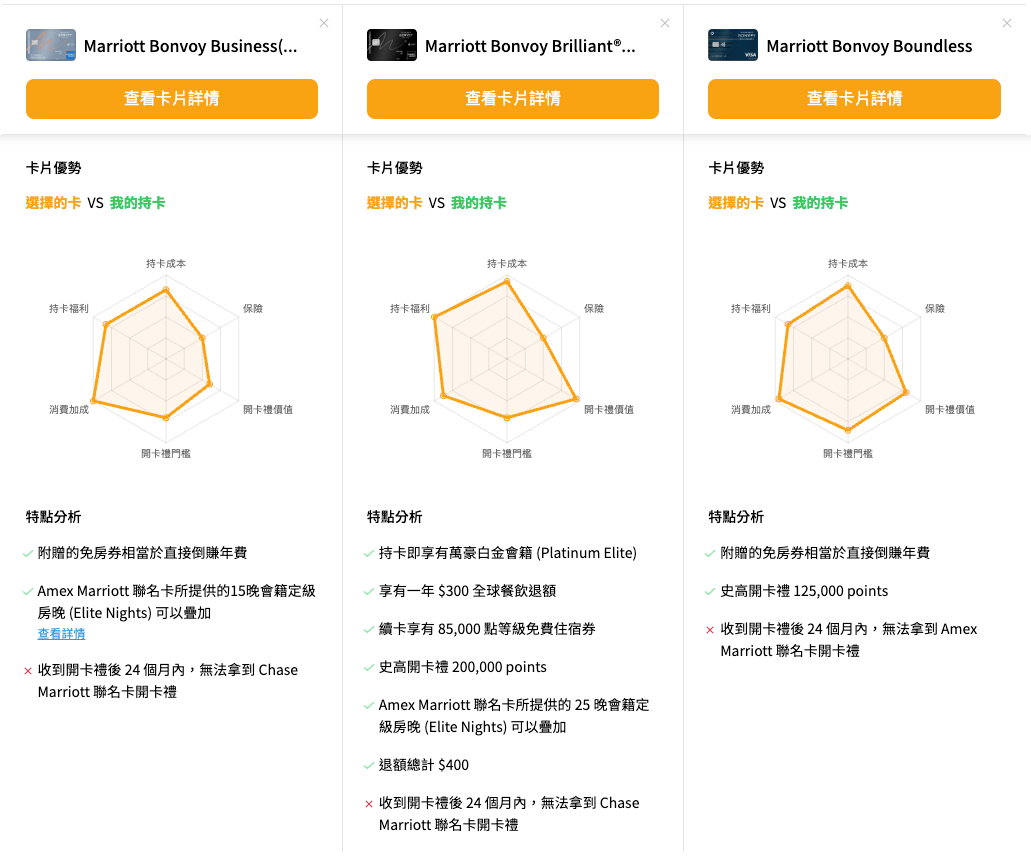Click the Marriott Bonvoy Business card thumbnail
This screenshot has height=856, width=1031.
point(51,45)
